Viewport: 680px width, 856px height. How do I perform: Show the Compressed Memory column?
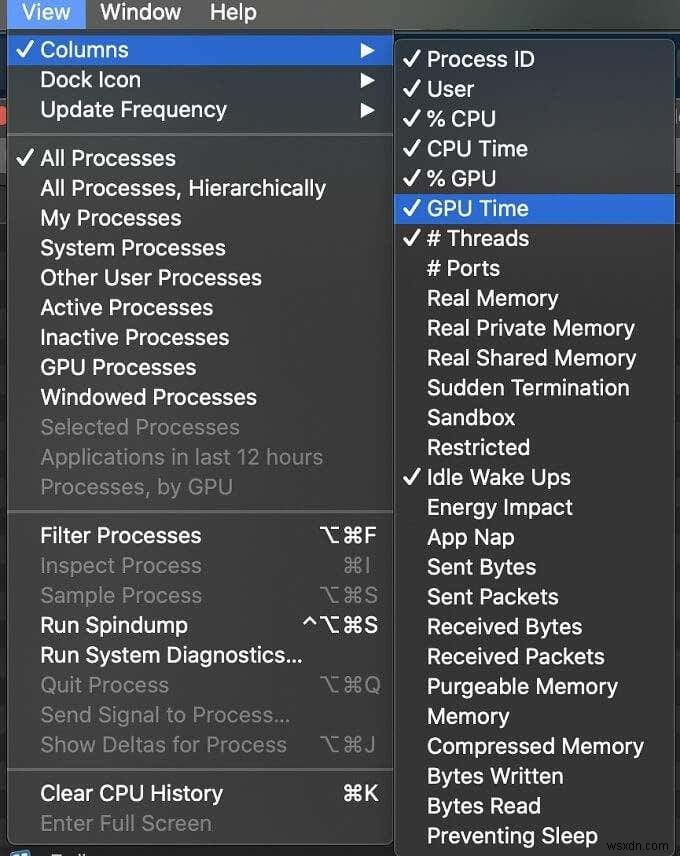[534, 746]
